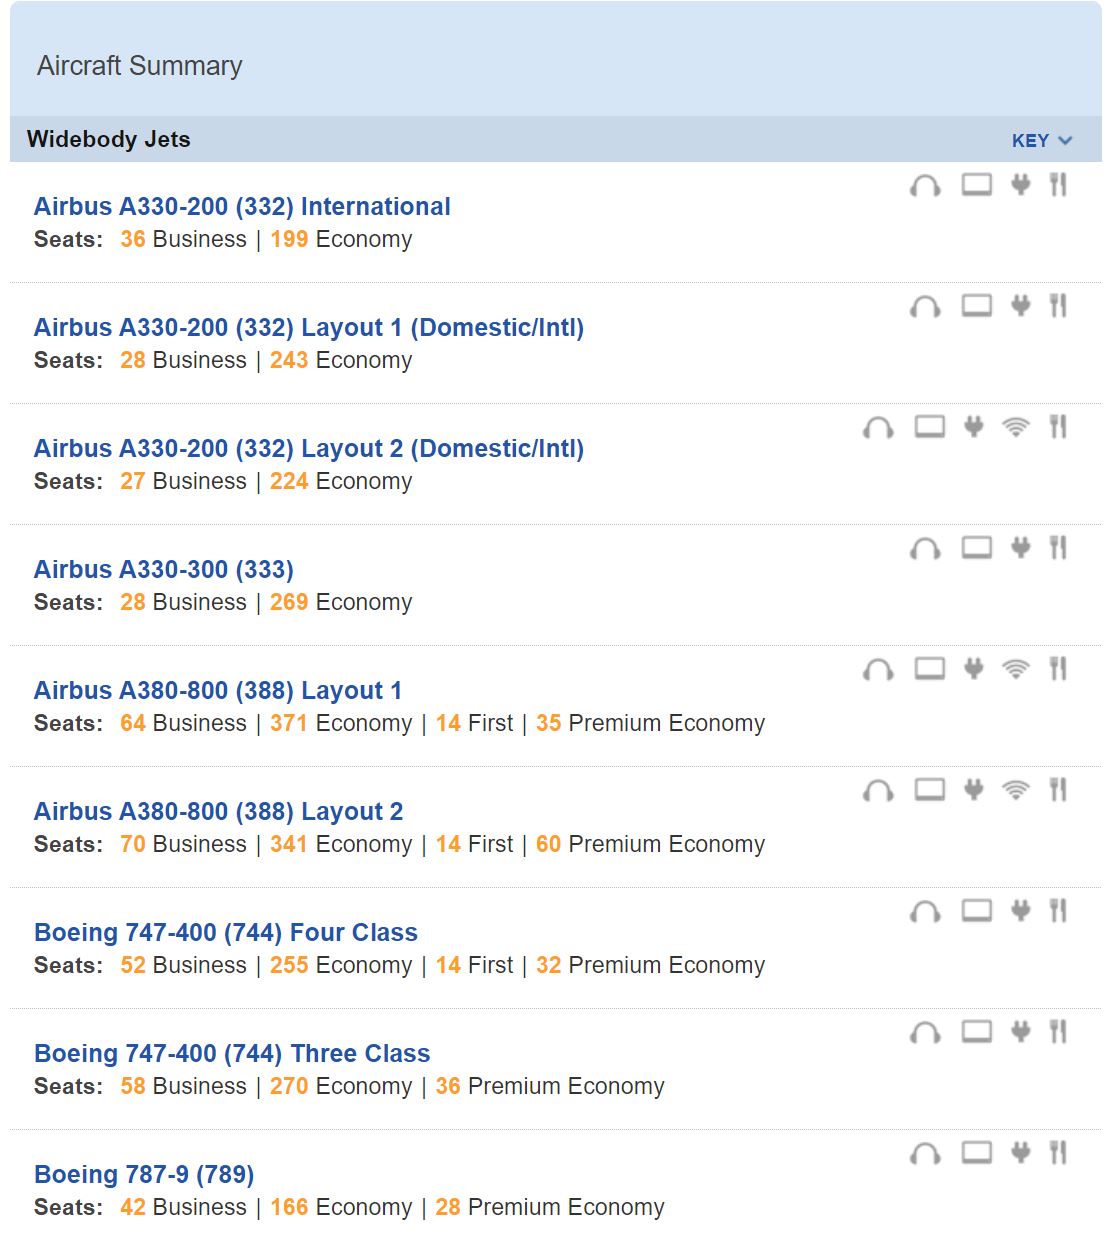Click the Widebody Jets section header
The image size is (1113, 1247).
tap(108, 139)
